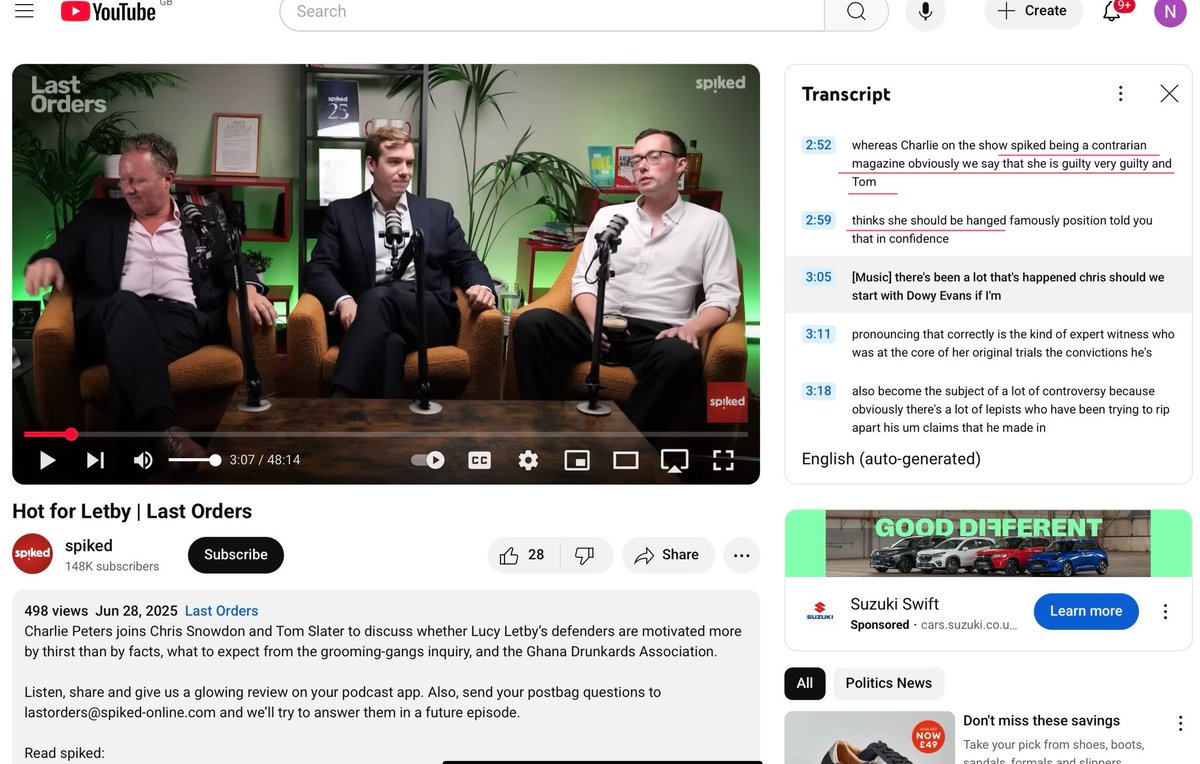Click transcript line 'there's been a lot'
Viewport: 1200px width, 764px height.
click(1008, 286)
